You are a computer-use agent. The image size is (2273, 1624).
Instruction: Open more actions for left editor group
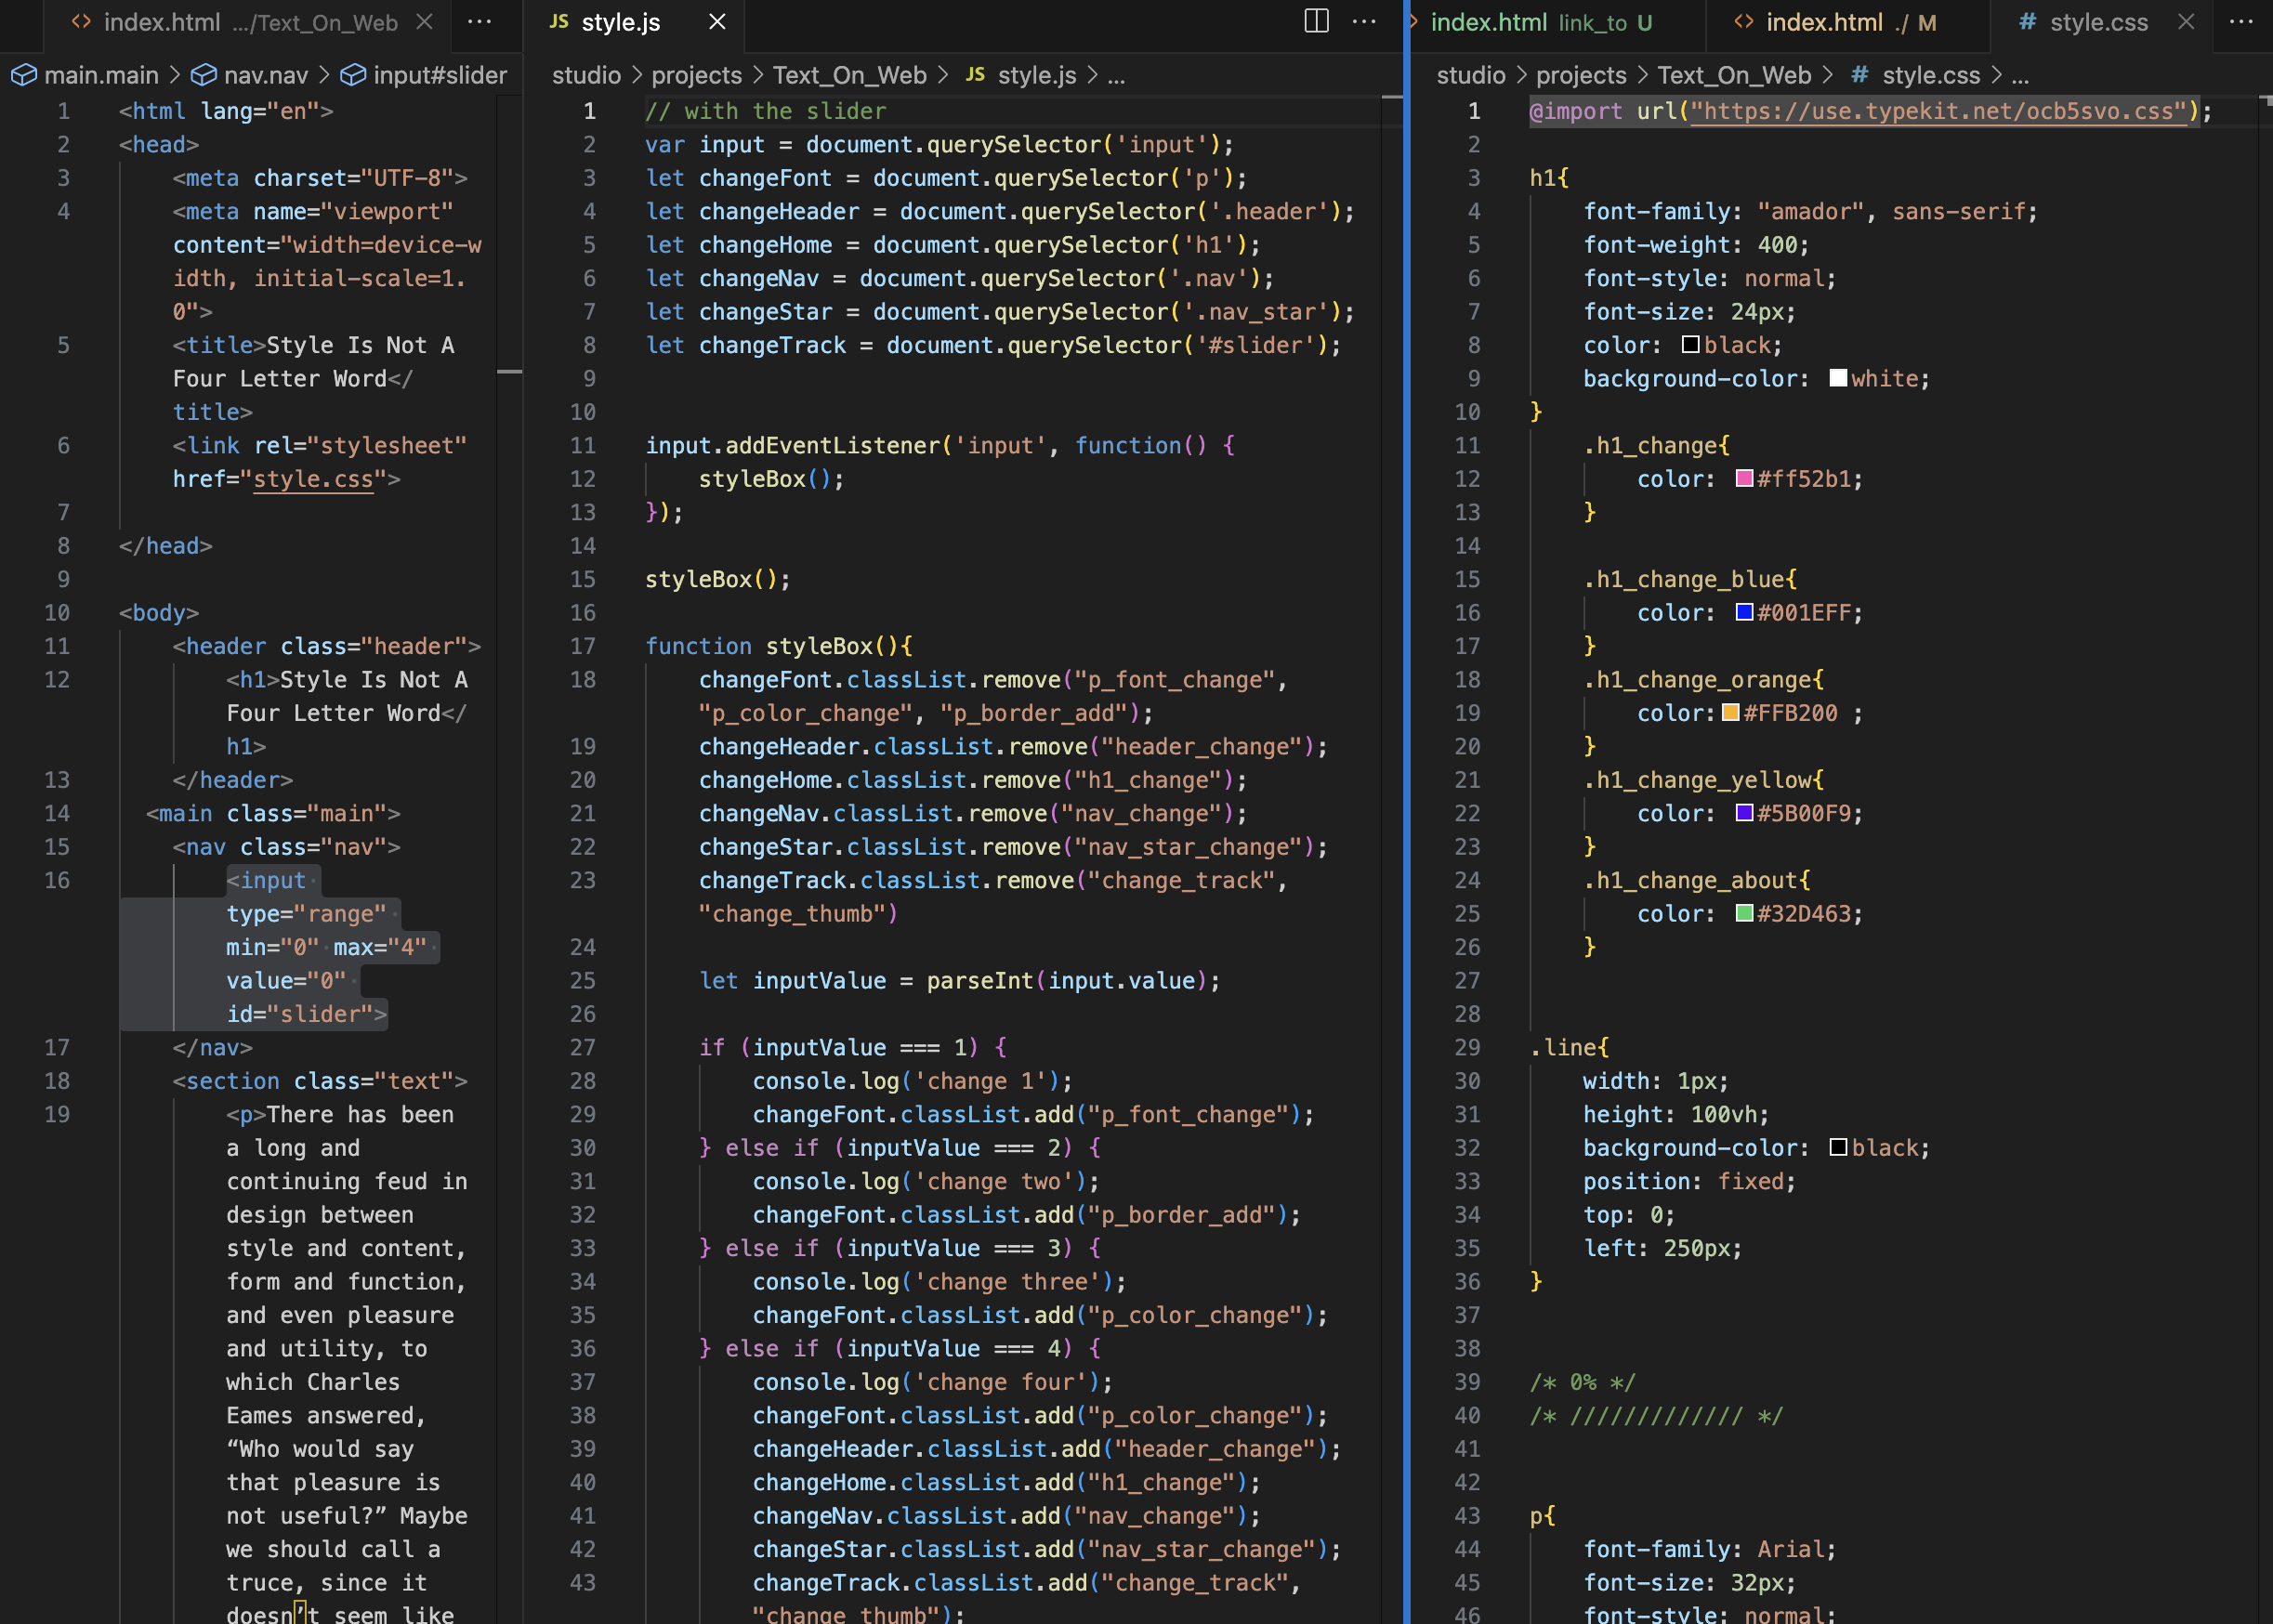pyautogui.click(x=480, y=21)
